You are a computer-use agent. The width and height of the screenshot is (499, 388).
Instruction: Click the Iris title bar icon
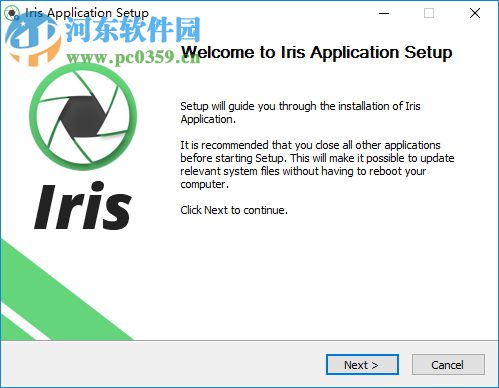point(12,13)
